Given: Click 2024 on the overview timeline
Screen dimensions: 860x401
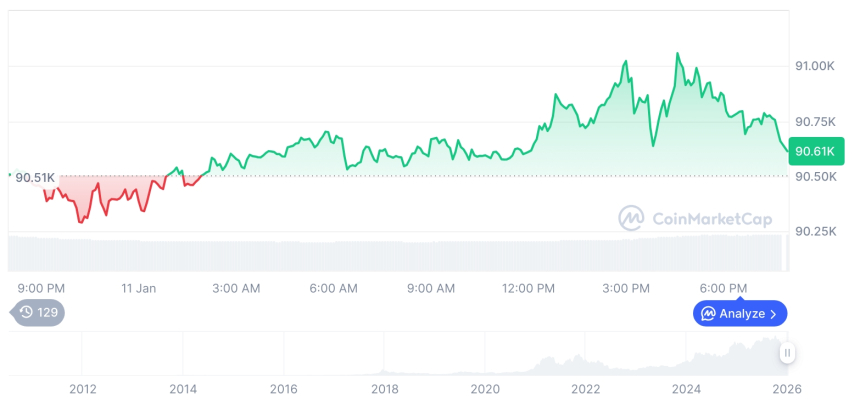Looking at the screenshot, I should click(686, 388).
